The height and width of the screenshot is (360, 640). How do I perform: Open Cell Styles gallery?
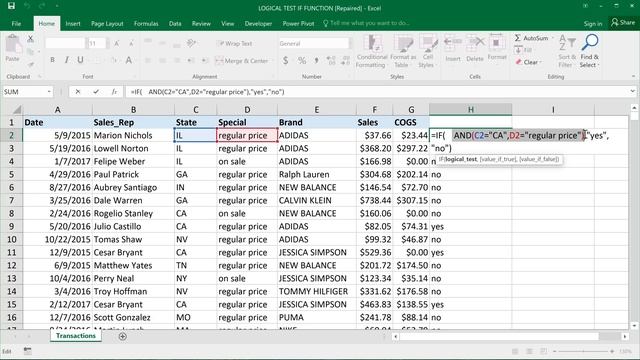(x=427, y=52)
